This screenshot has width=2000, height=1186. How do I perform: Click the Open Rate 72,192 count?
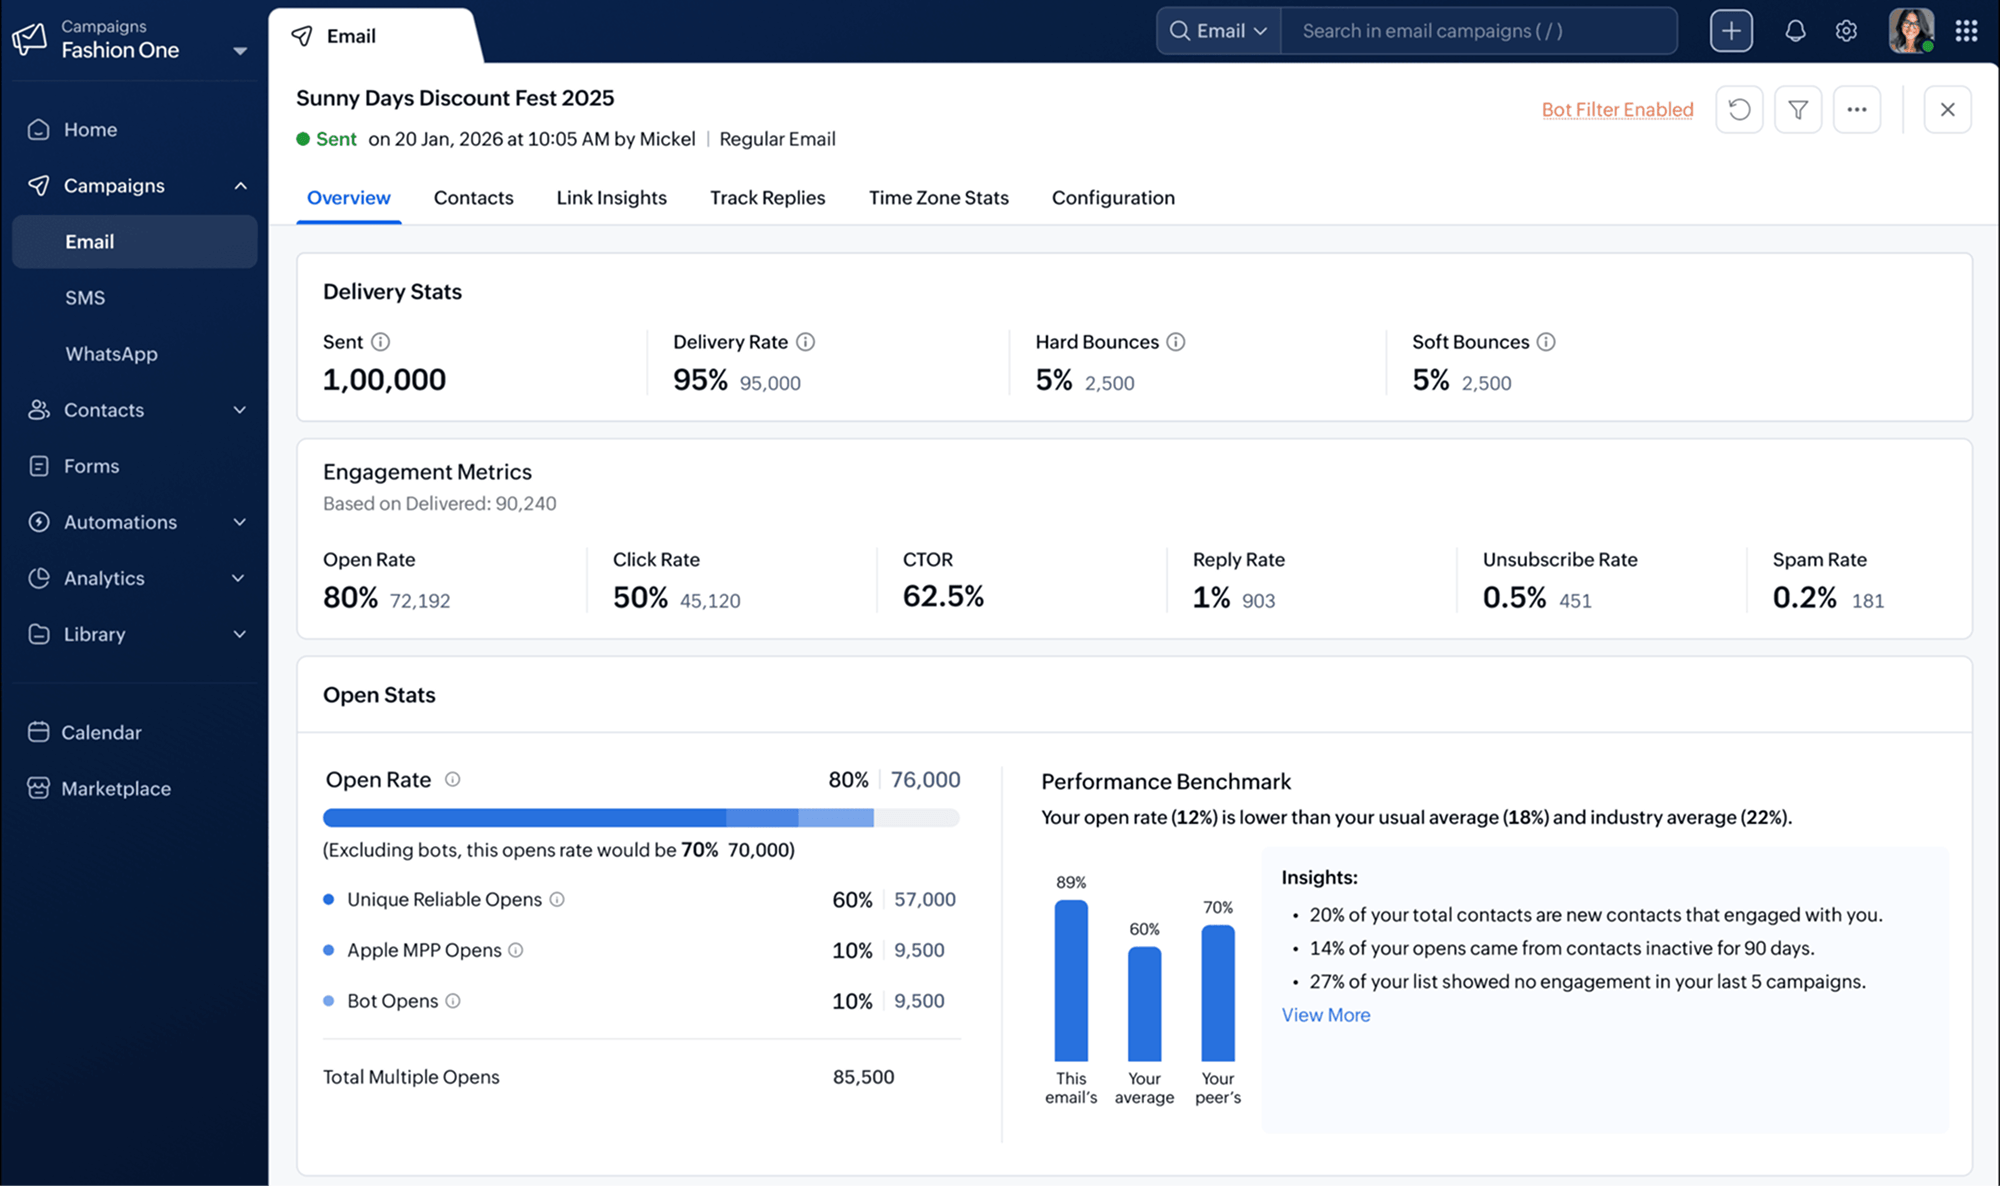(420, 601)
